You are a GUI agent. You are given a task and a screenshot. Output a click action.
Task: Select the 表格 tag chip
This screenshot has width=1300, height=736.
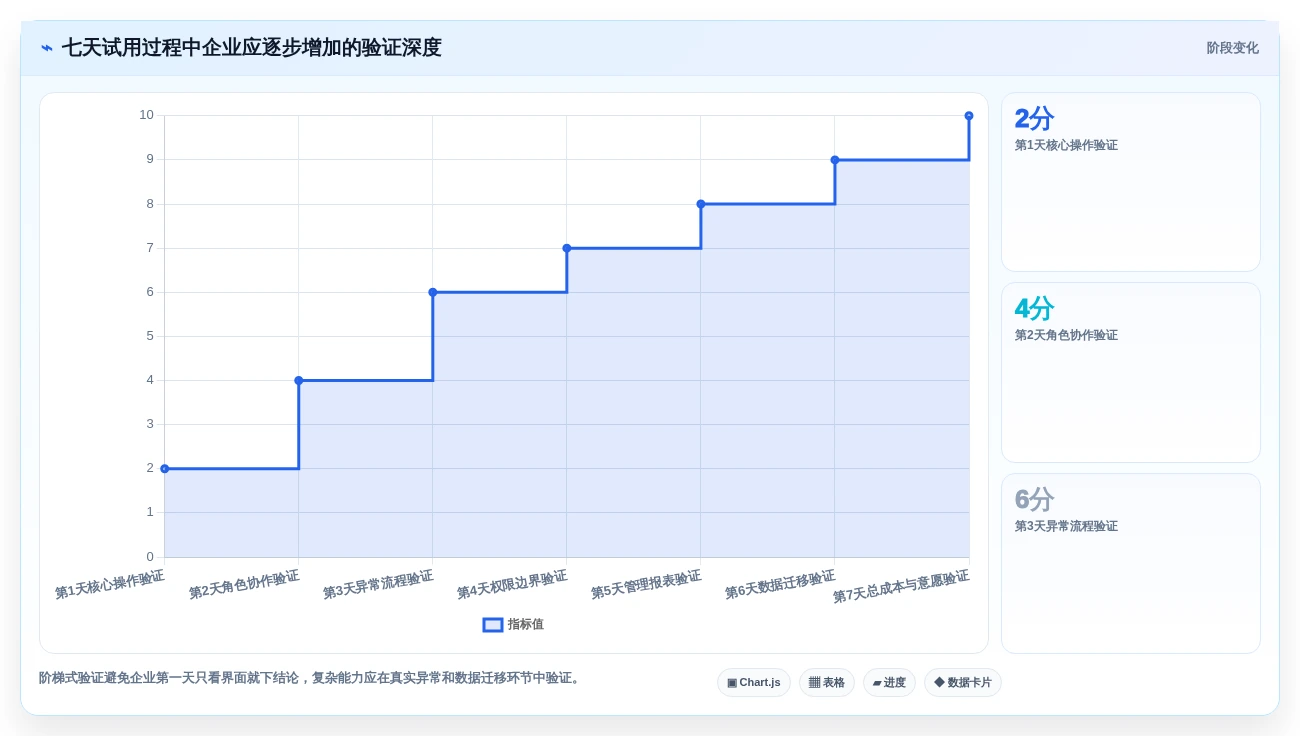(827, 682)
